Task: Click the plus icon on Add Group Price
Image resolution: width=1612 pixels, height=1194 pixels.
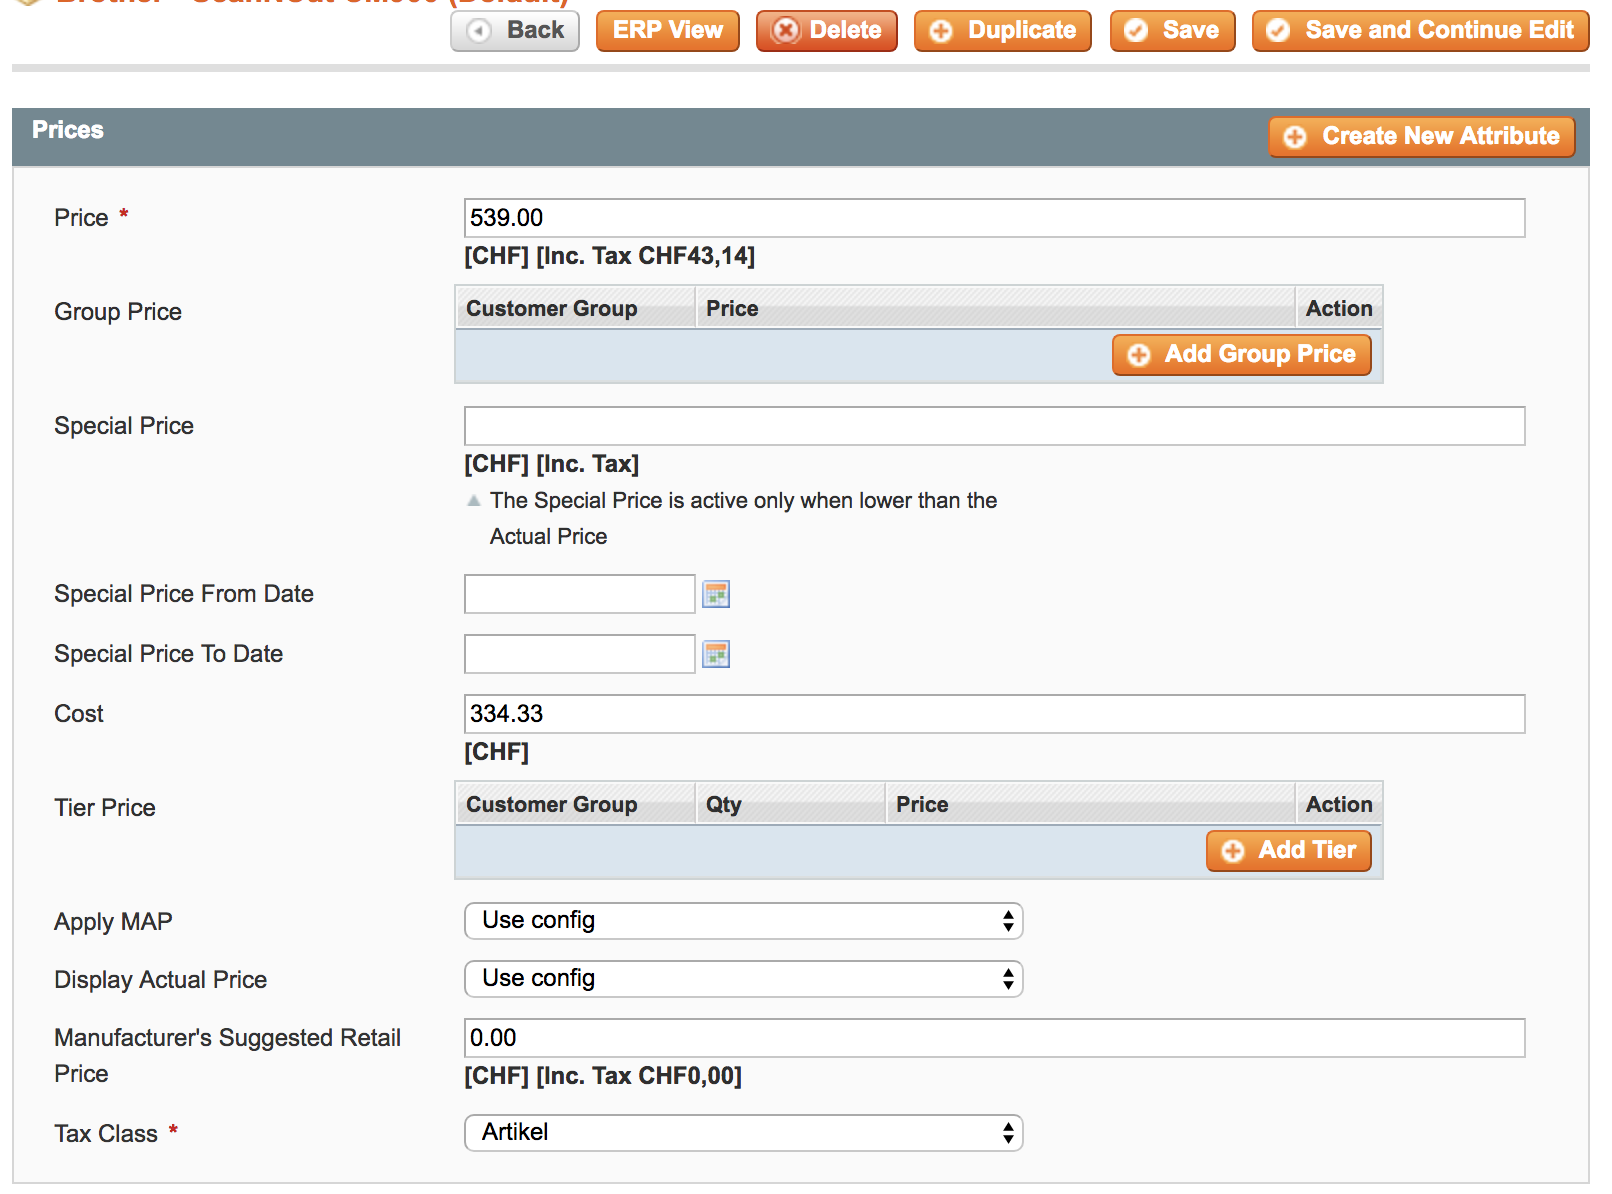Action: (x=1138, y=354)
